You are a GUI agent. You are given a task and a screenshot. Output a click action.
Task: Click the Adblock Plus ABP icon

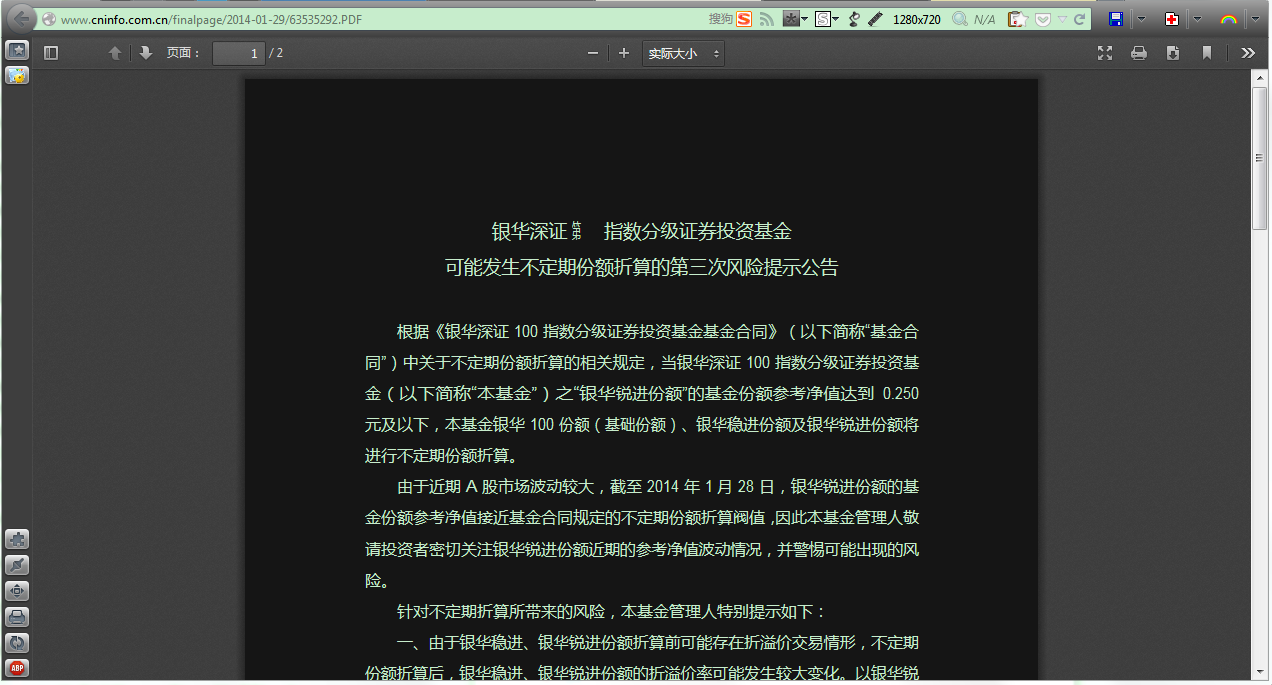17,668
